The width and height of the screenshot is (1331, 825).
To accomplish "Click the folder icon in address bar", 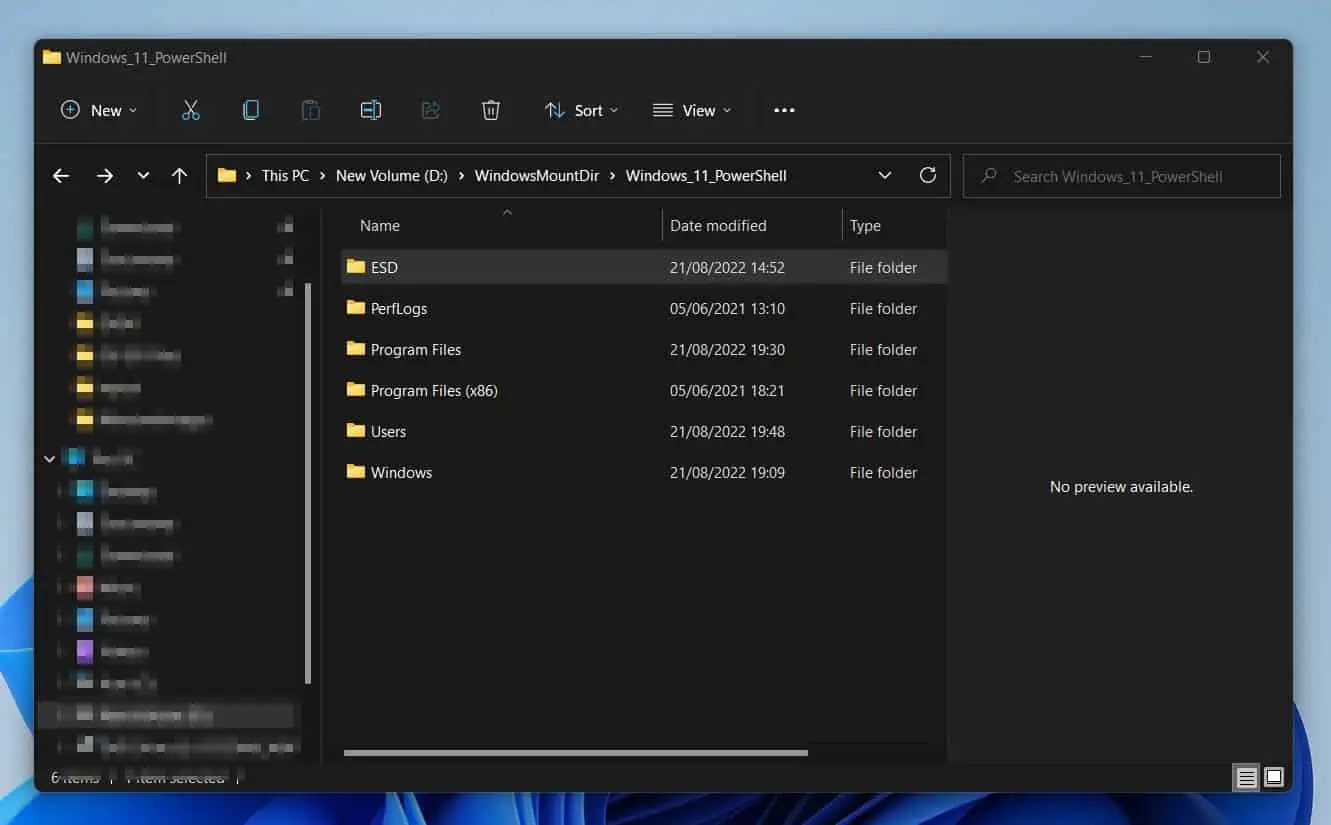I will point(227,175).
